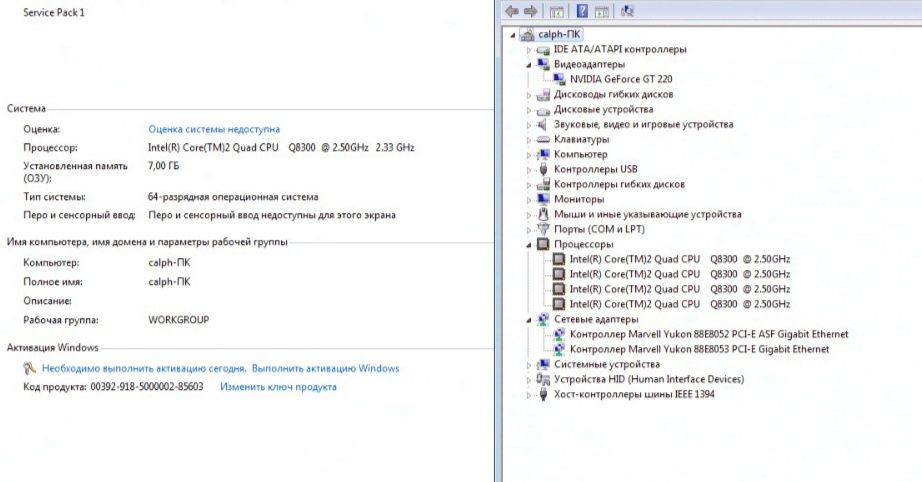Toggle the action pane toolbar icon
Screen dimensions: 922x482
click(x=602, y=11)
